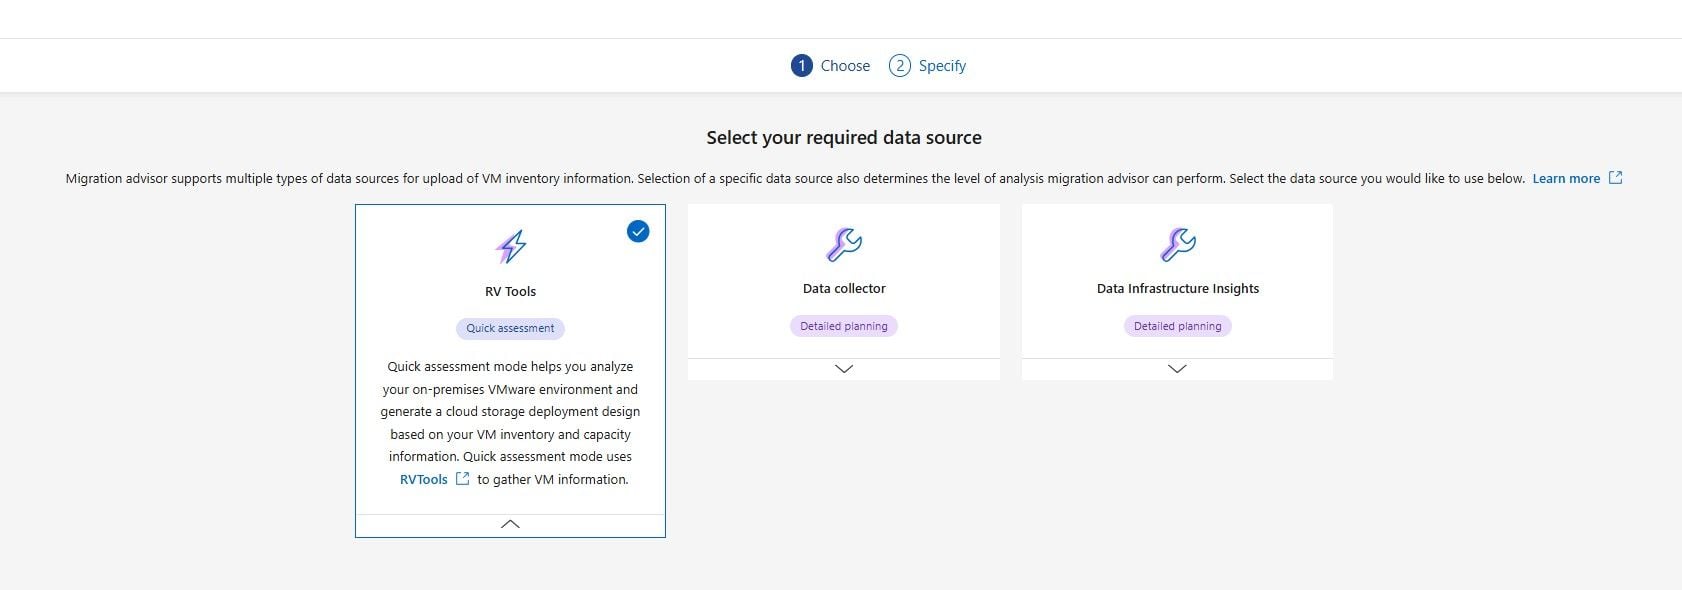The image size is (1682, 590).
Task: Open the RVTools hyperlink
Action: (x=424, y=480)
